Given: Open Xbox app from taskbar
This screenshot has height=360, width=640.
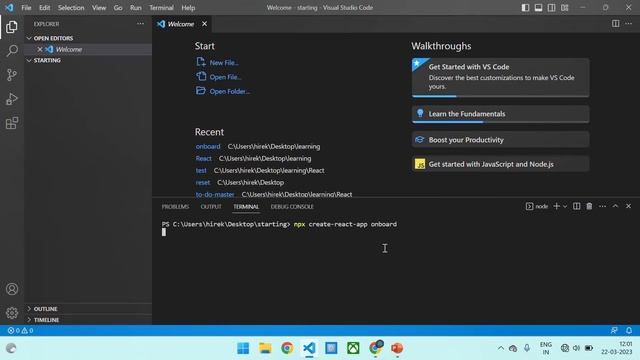Looking at the screenshot, I should (x=353, y=348).
